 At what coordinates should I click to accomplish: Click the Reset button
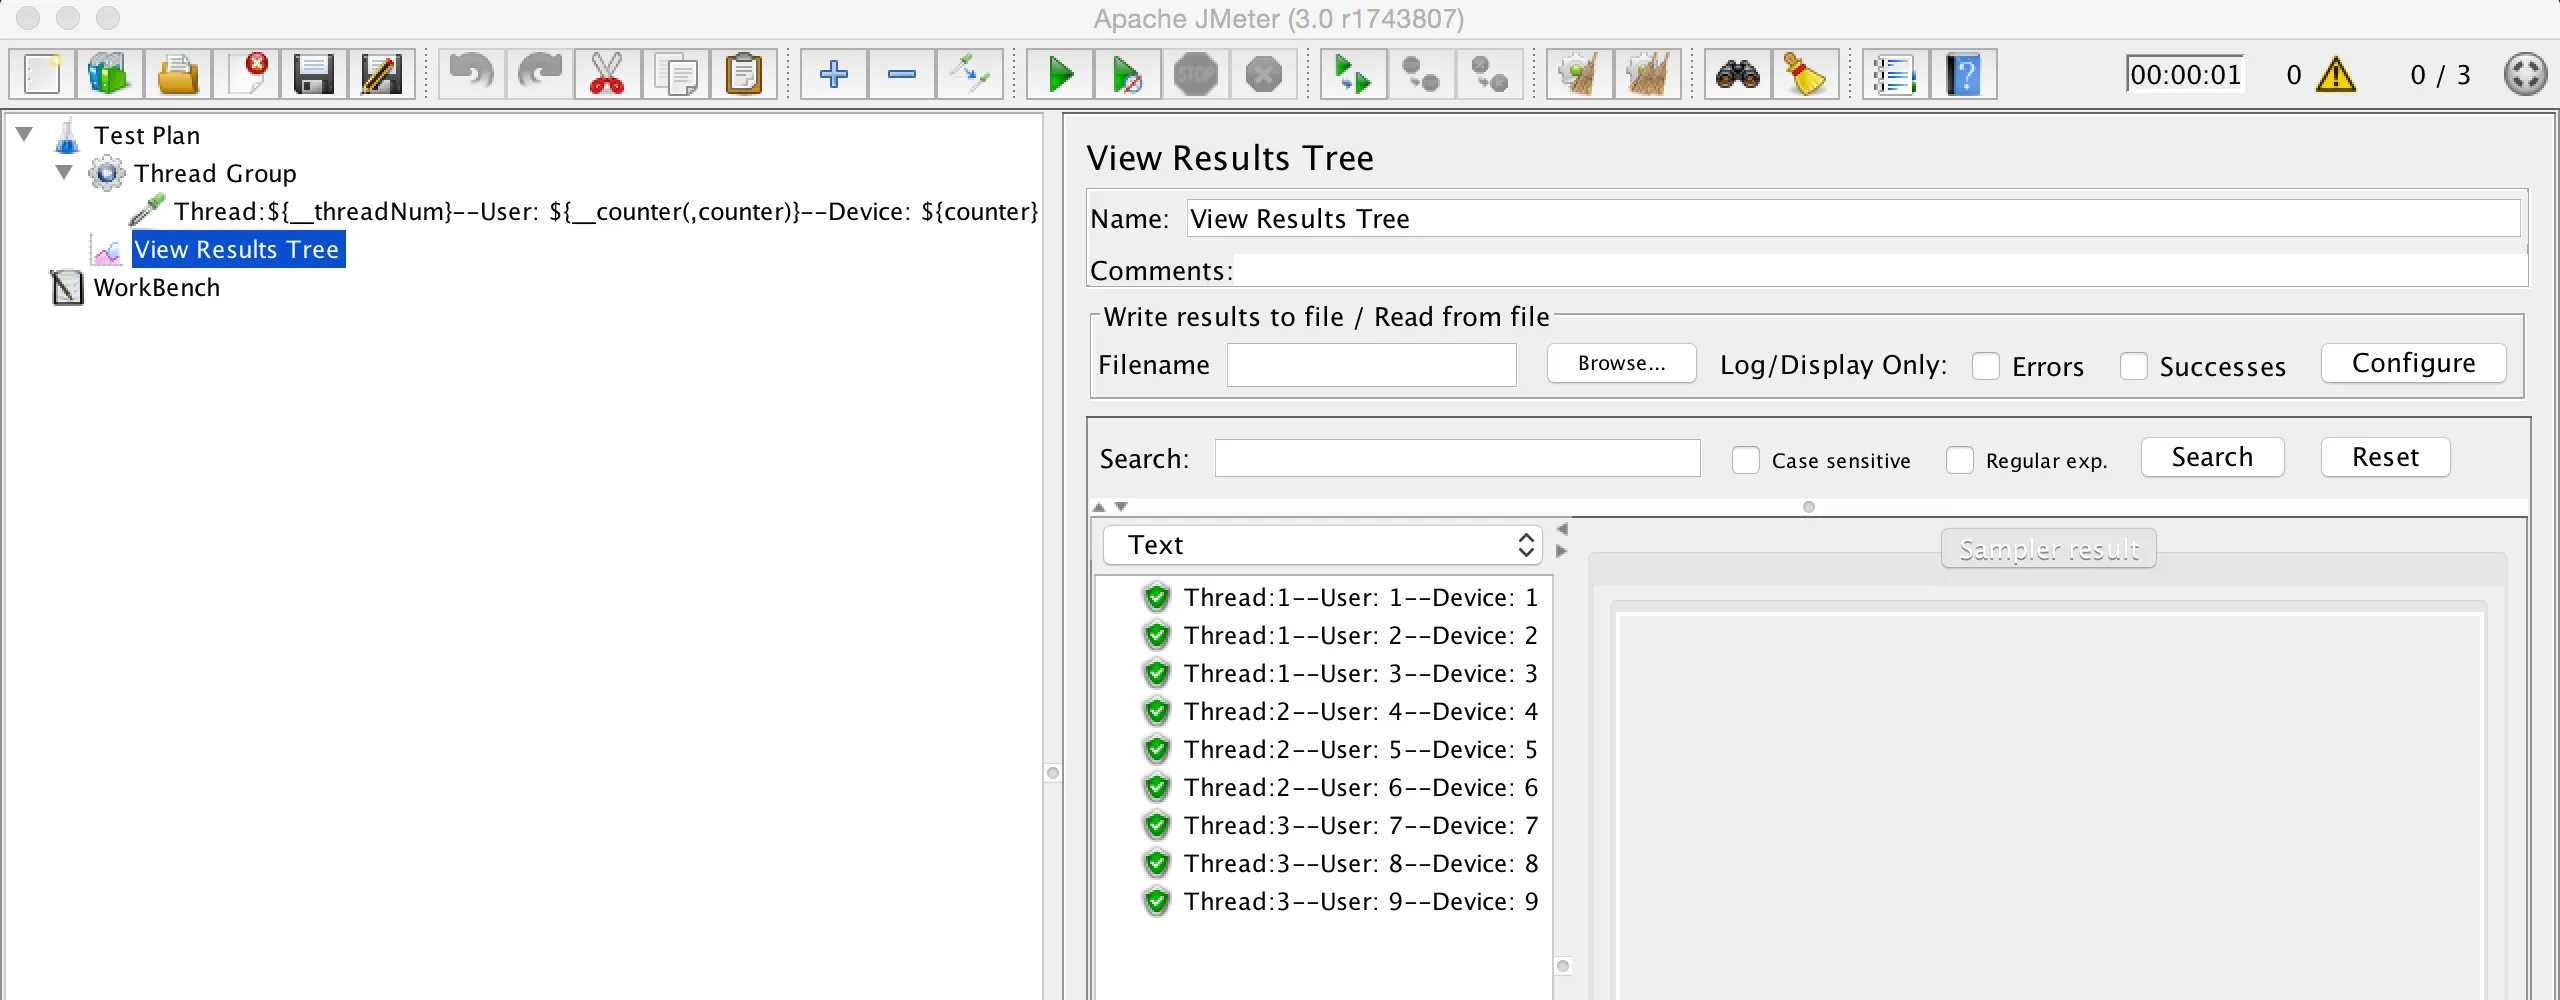(x=2385, y=457)
